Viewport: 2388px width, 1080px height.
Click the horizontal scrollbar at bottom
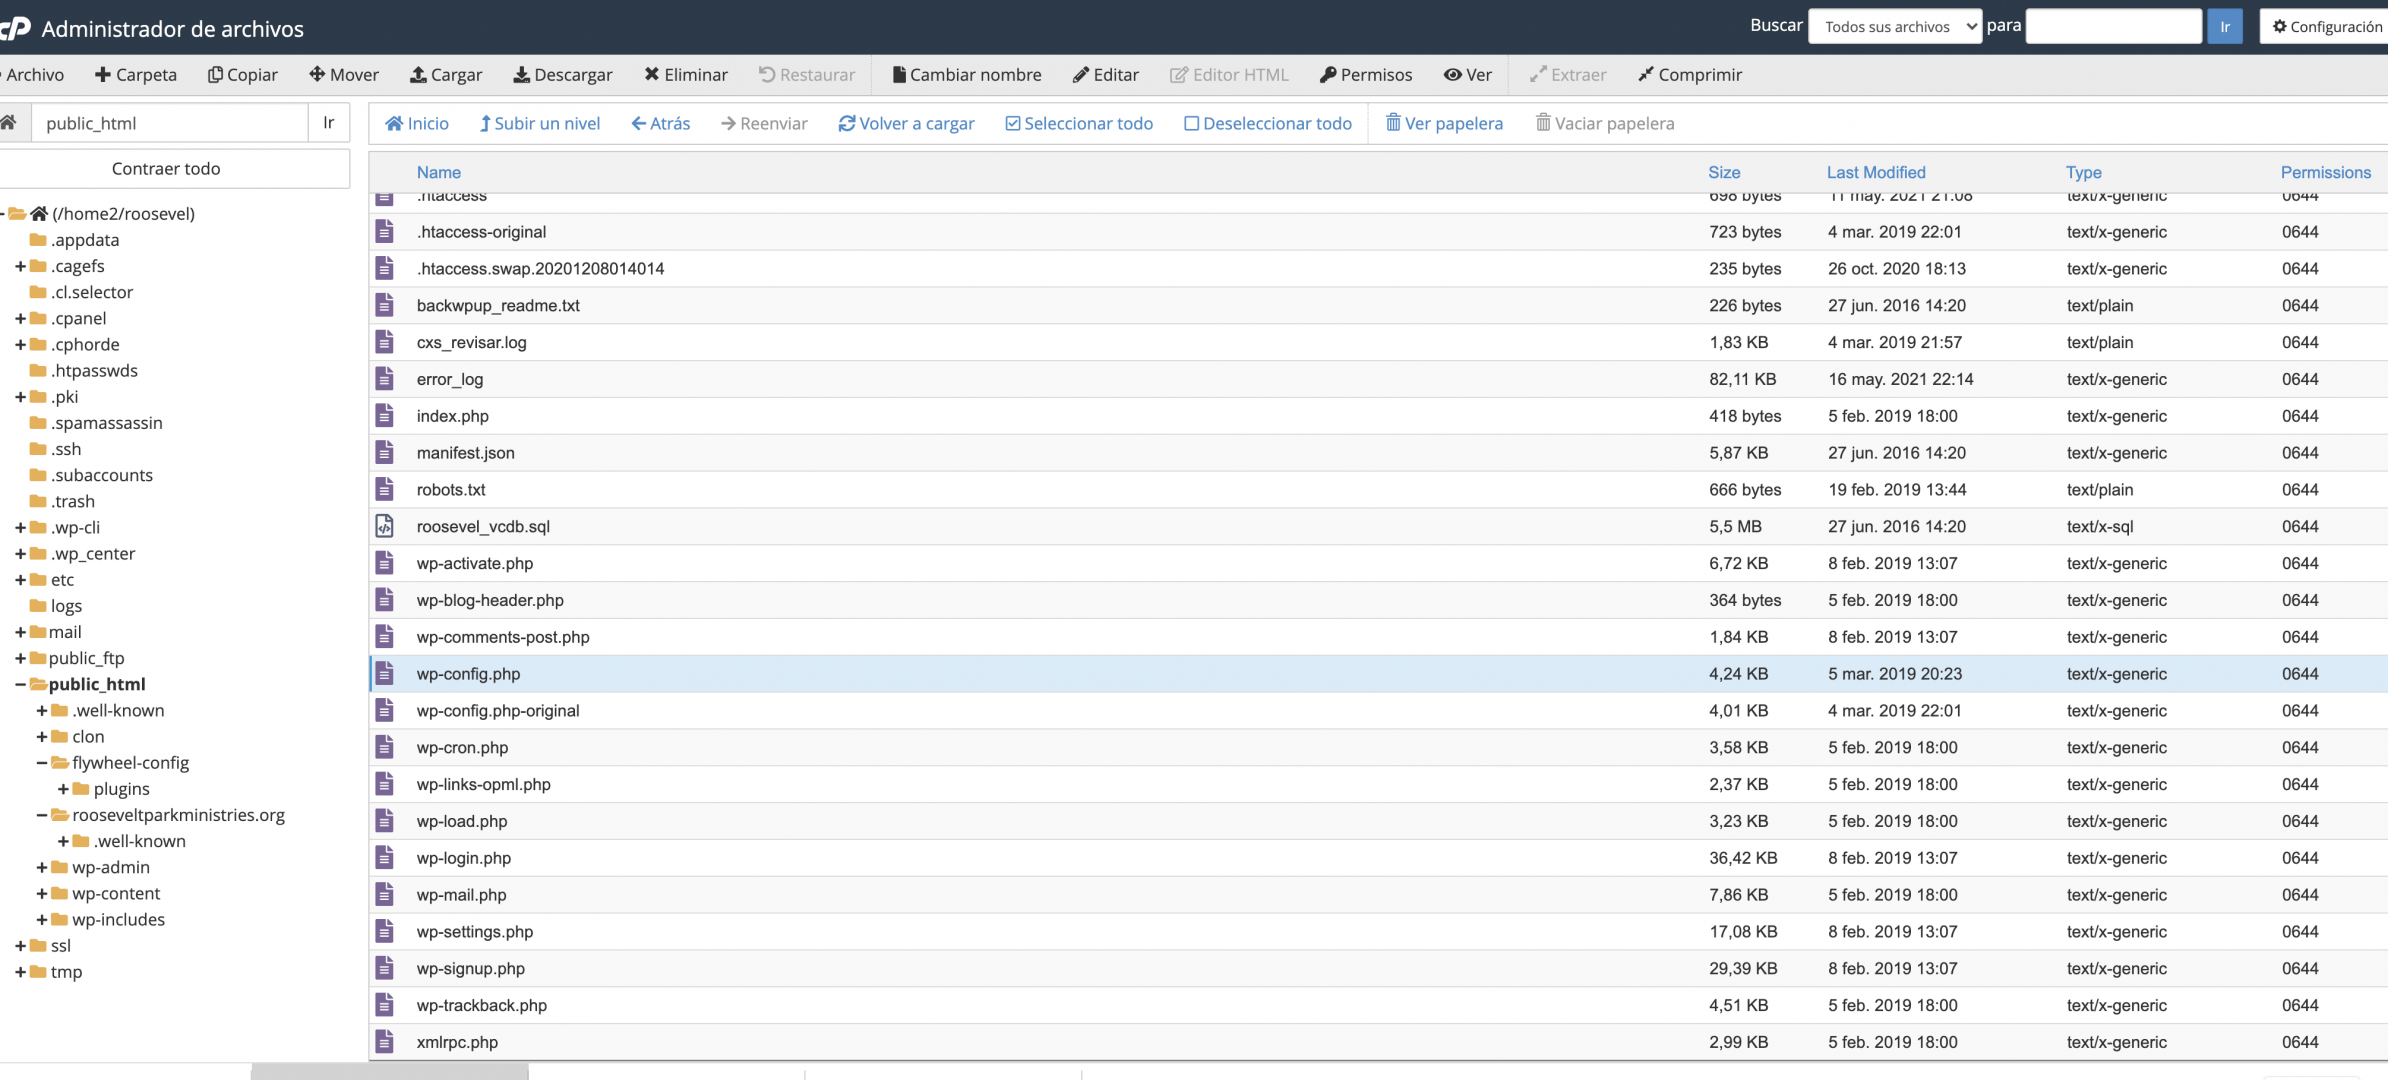click(x=389, y=1072)
